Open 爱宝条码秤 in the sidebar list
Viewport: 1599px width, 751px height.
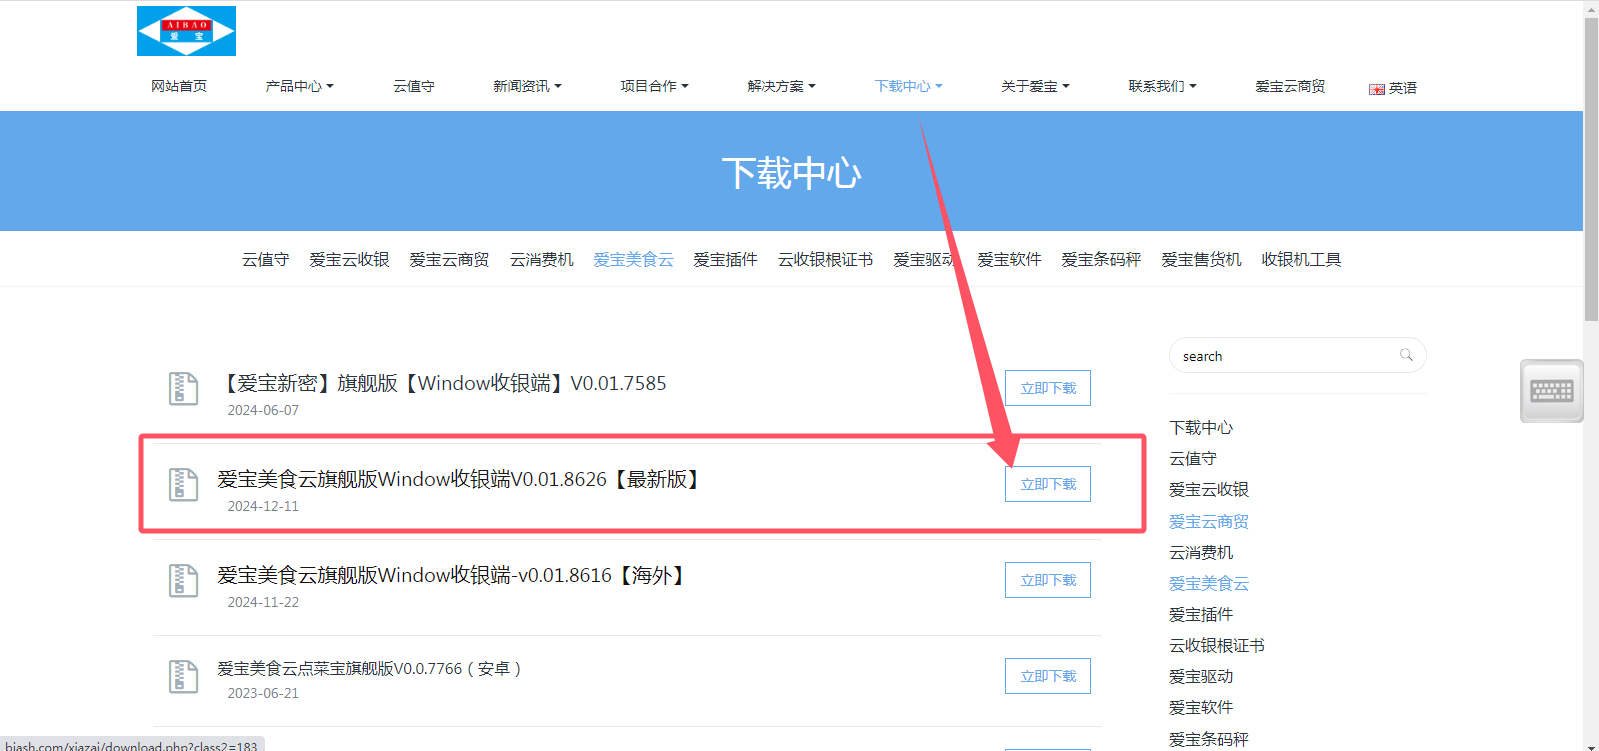[x=1209, y=739]
